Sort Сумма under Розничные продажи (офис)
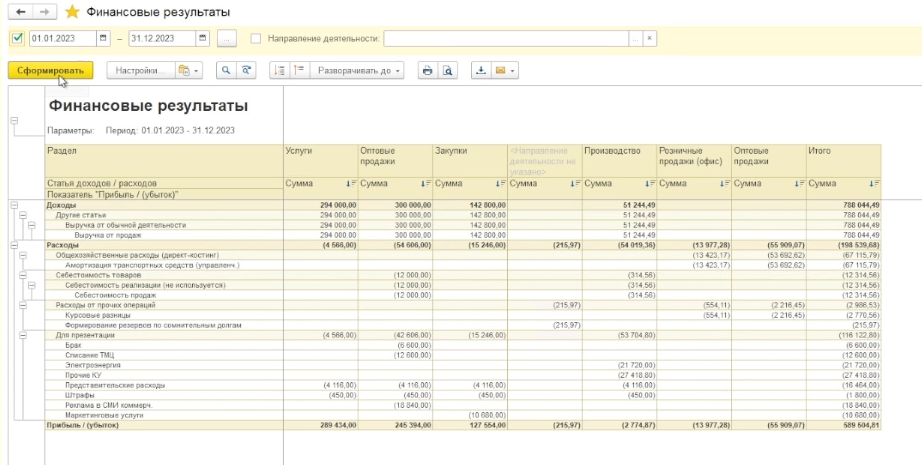 pos(725,183)
